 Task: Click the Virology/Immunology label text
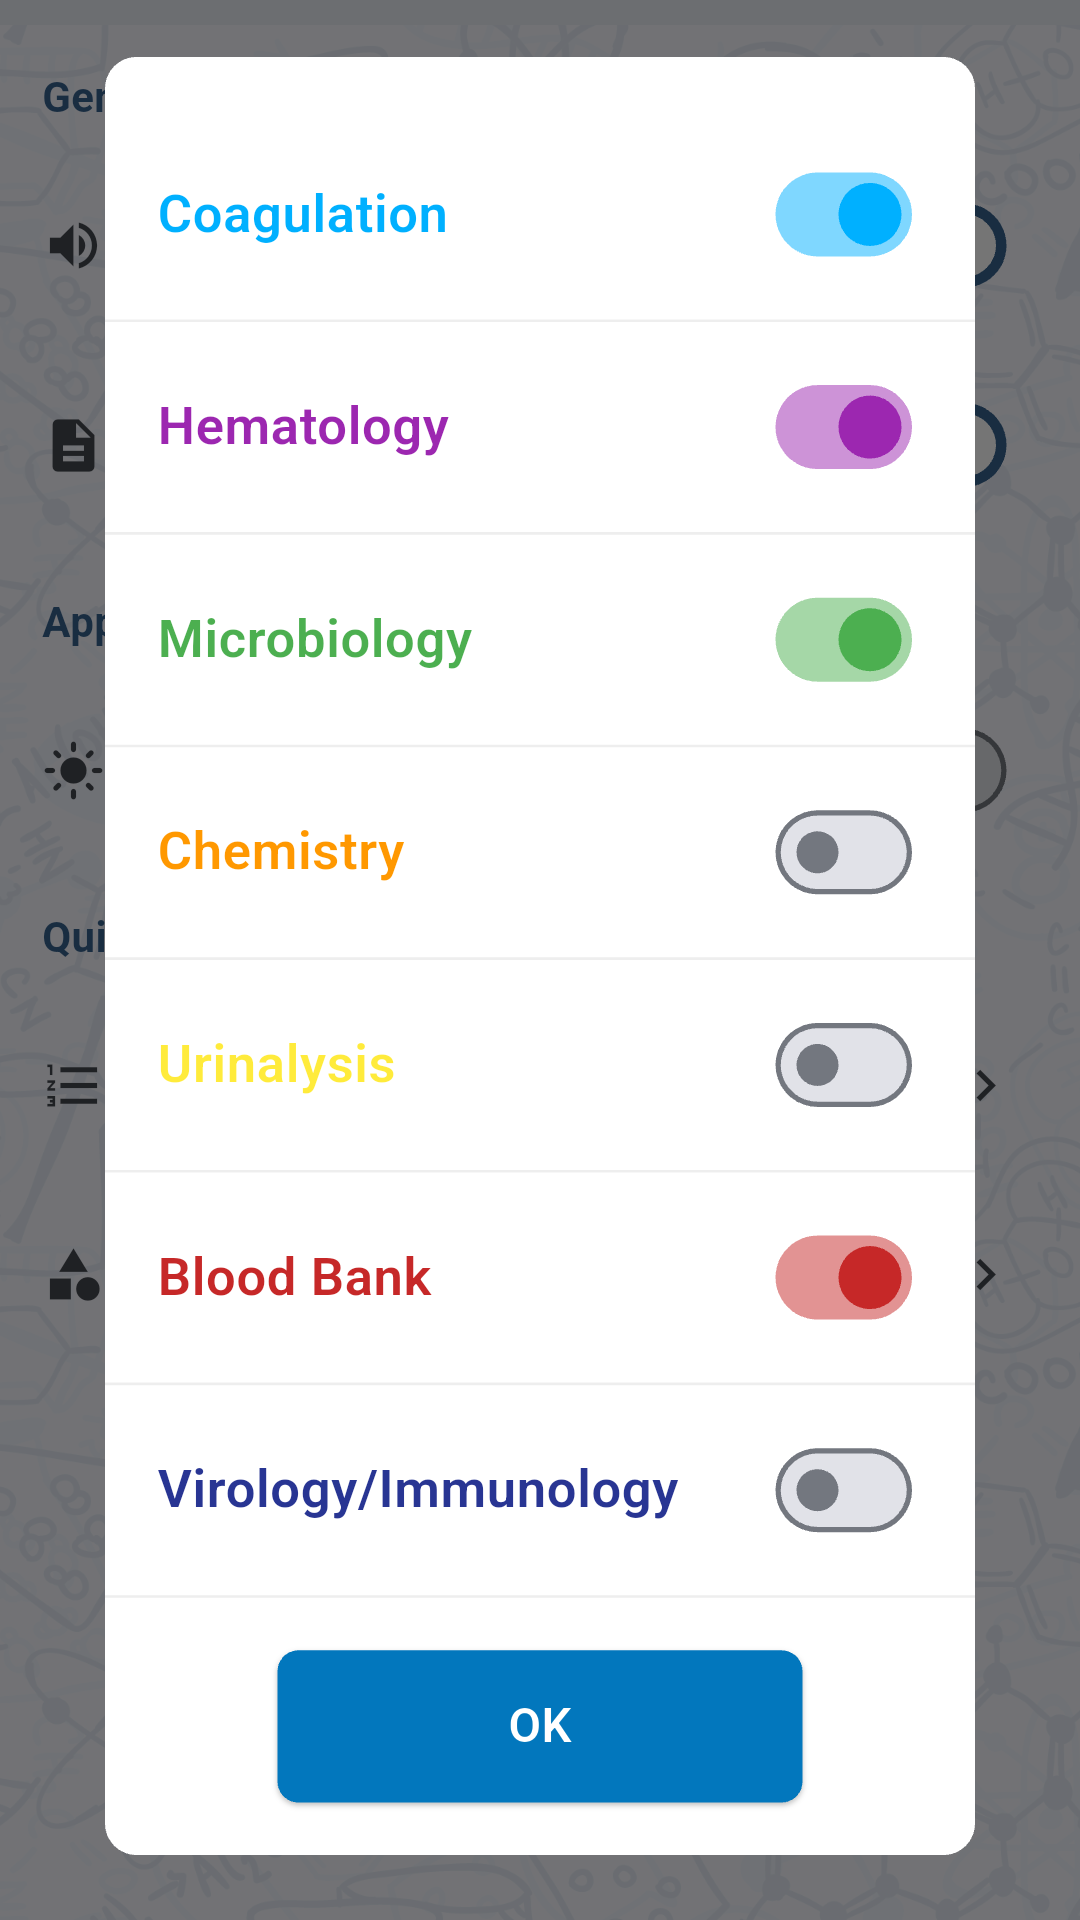(x=418, y=1490)
